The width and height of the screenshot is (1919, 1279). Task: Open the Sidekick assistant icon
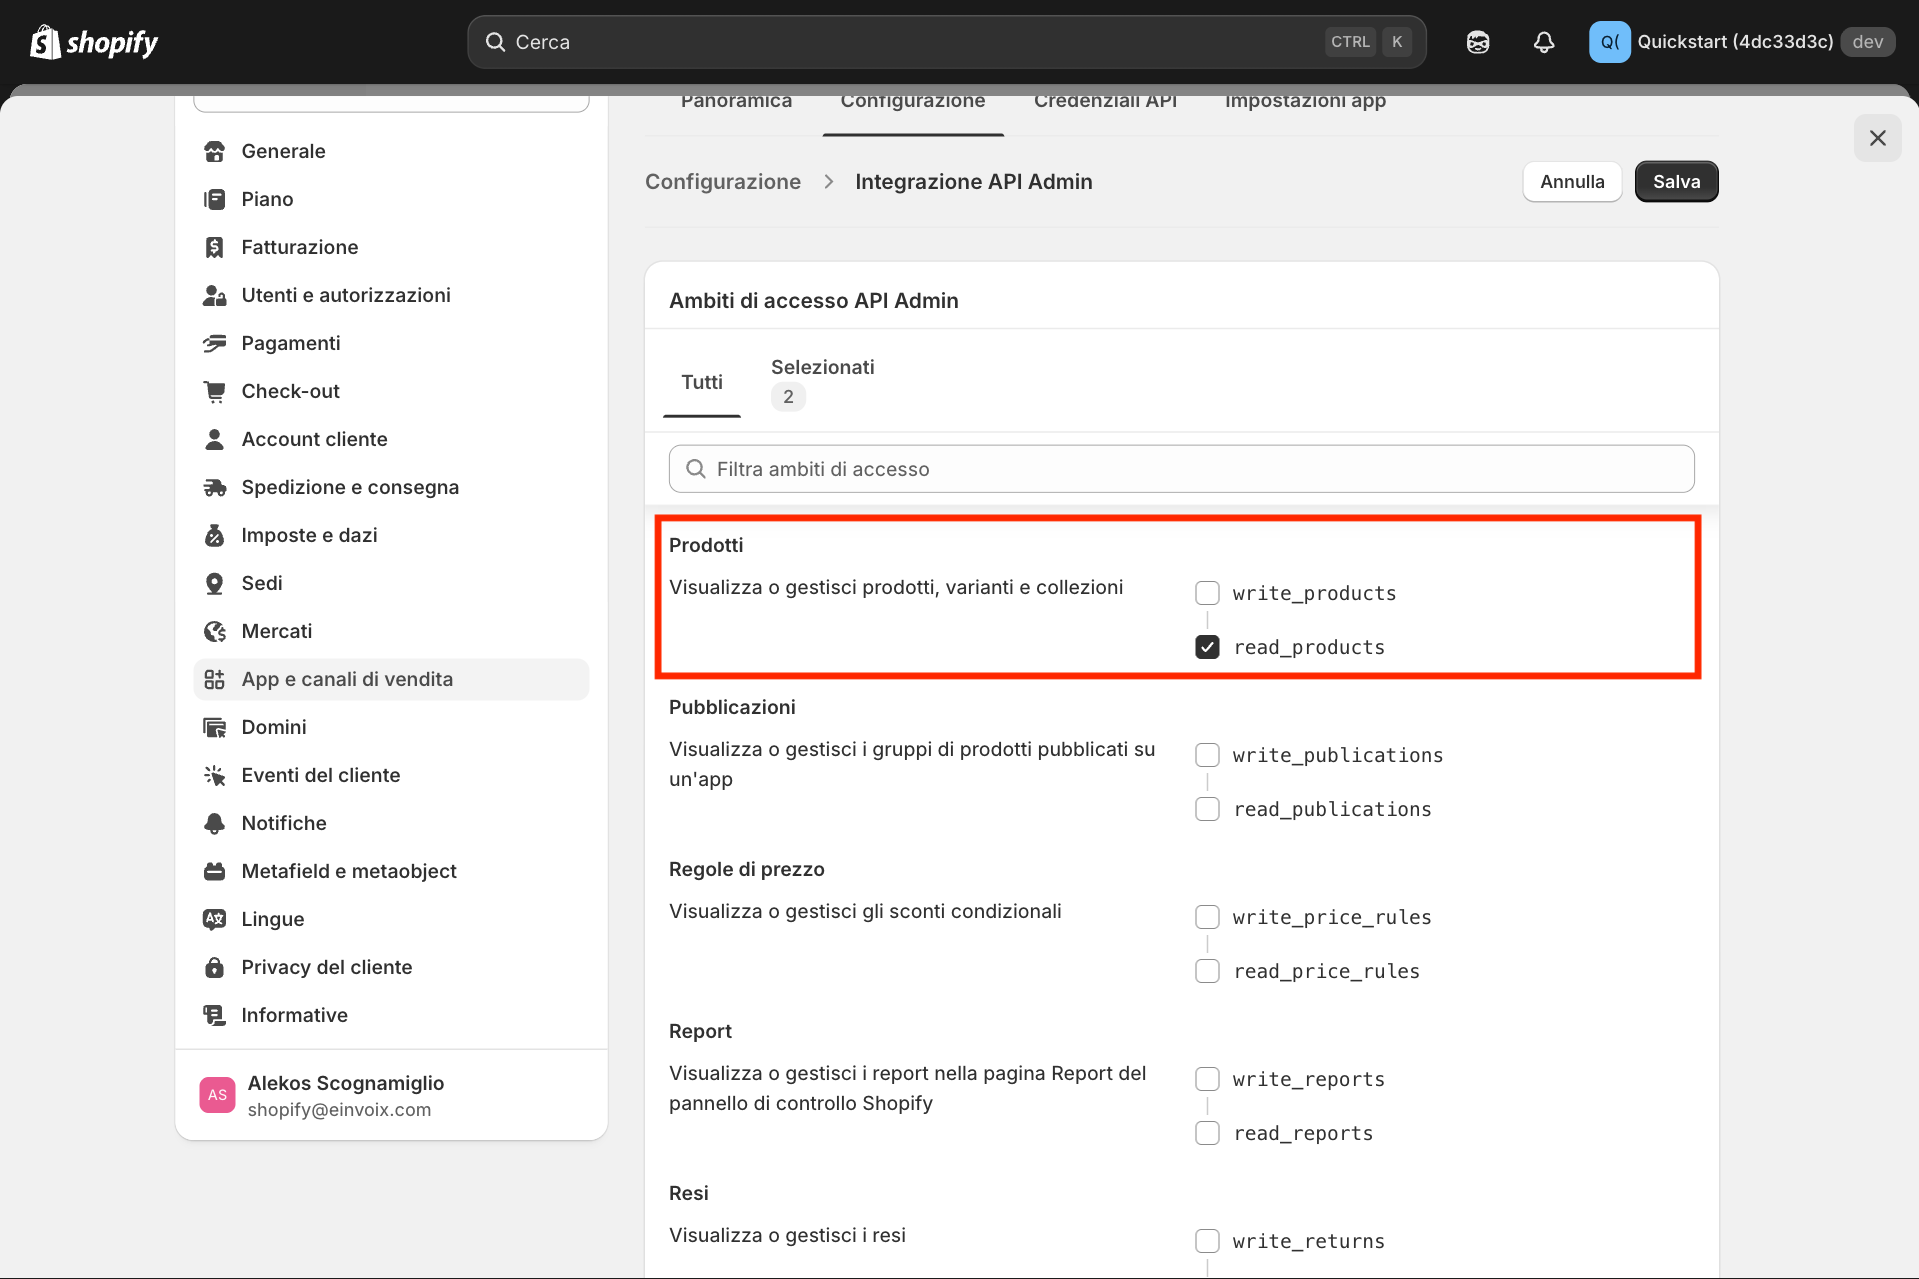coord(1477,42)
